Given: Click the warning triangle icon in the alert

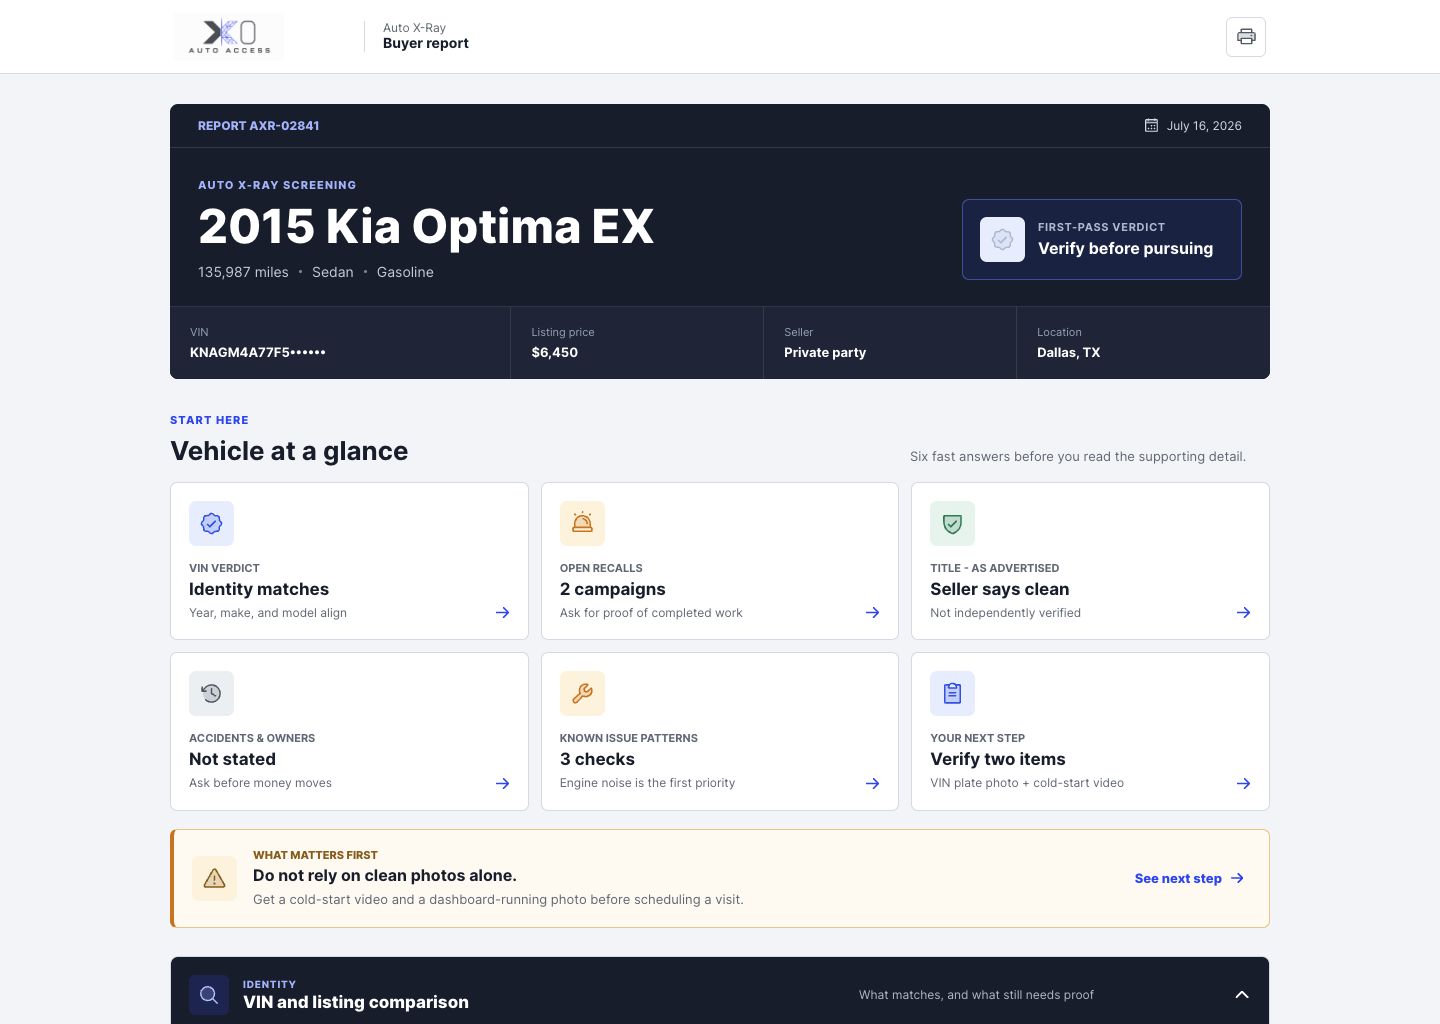Looking at the screenshot, I should (214, 878).
